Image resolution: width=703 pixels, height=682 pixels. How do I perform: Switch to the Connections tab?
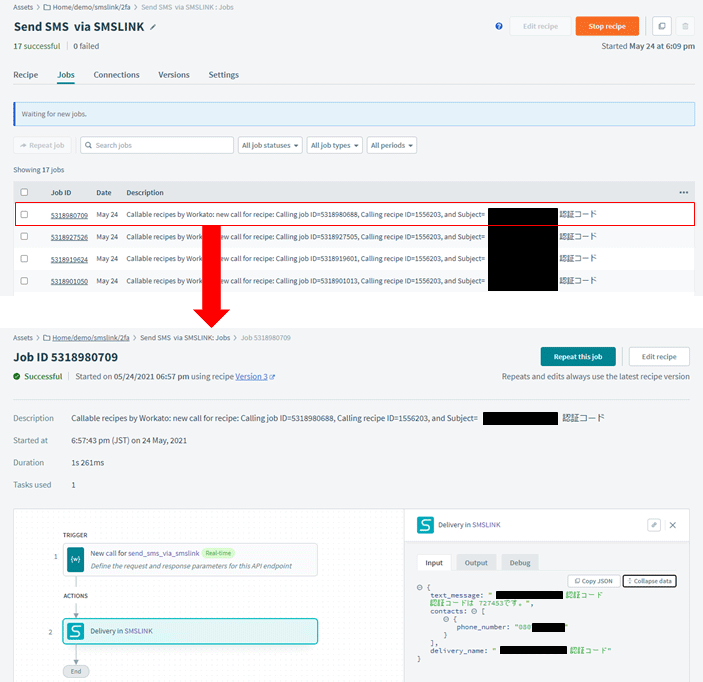click(x=117, y=75)
